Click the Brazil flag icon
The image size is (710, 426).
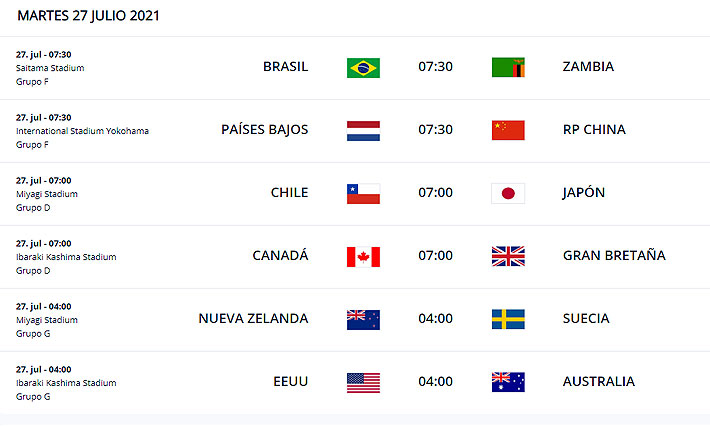pyautogui.click(x=362, y=67)
